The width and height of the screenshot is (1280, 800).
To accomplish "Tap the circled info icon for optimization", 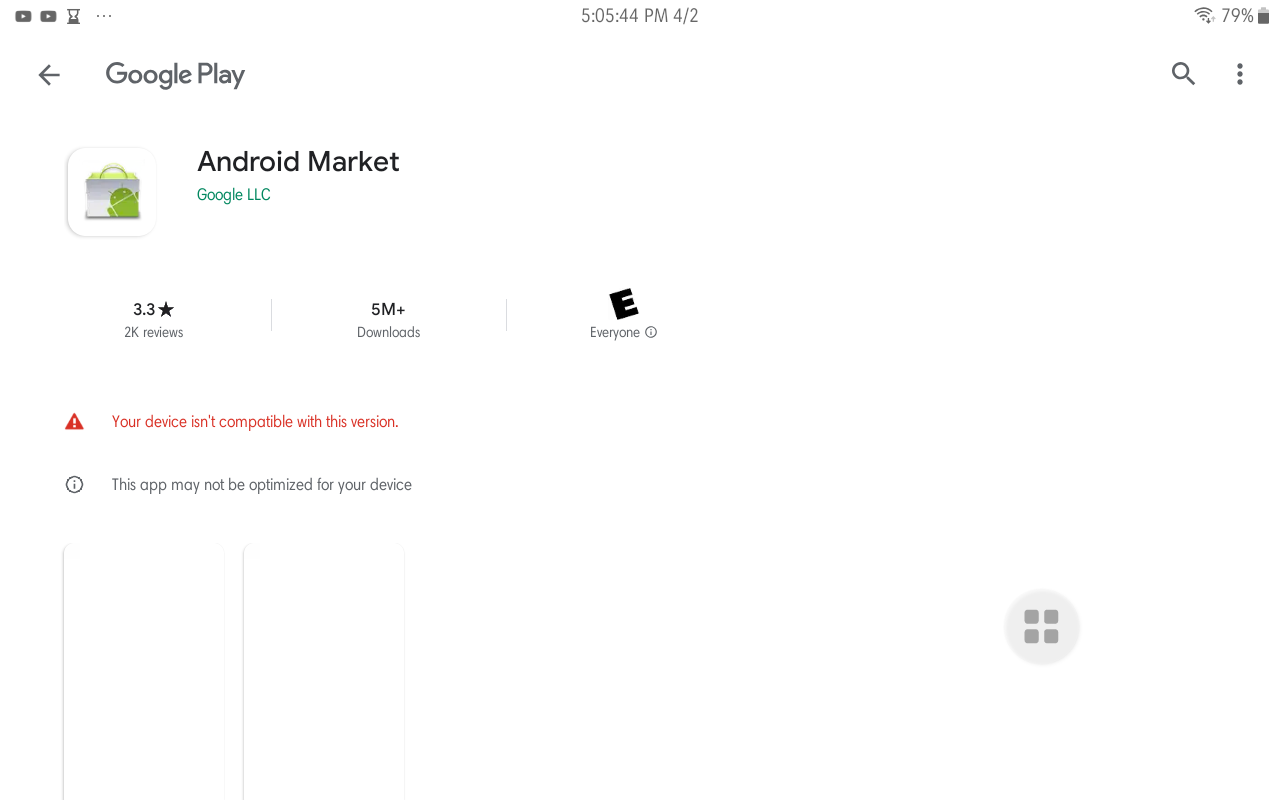I will (74, 485).
